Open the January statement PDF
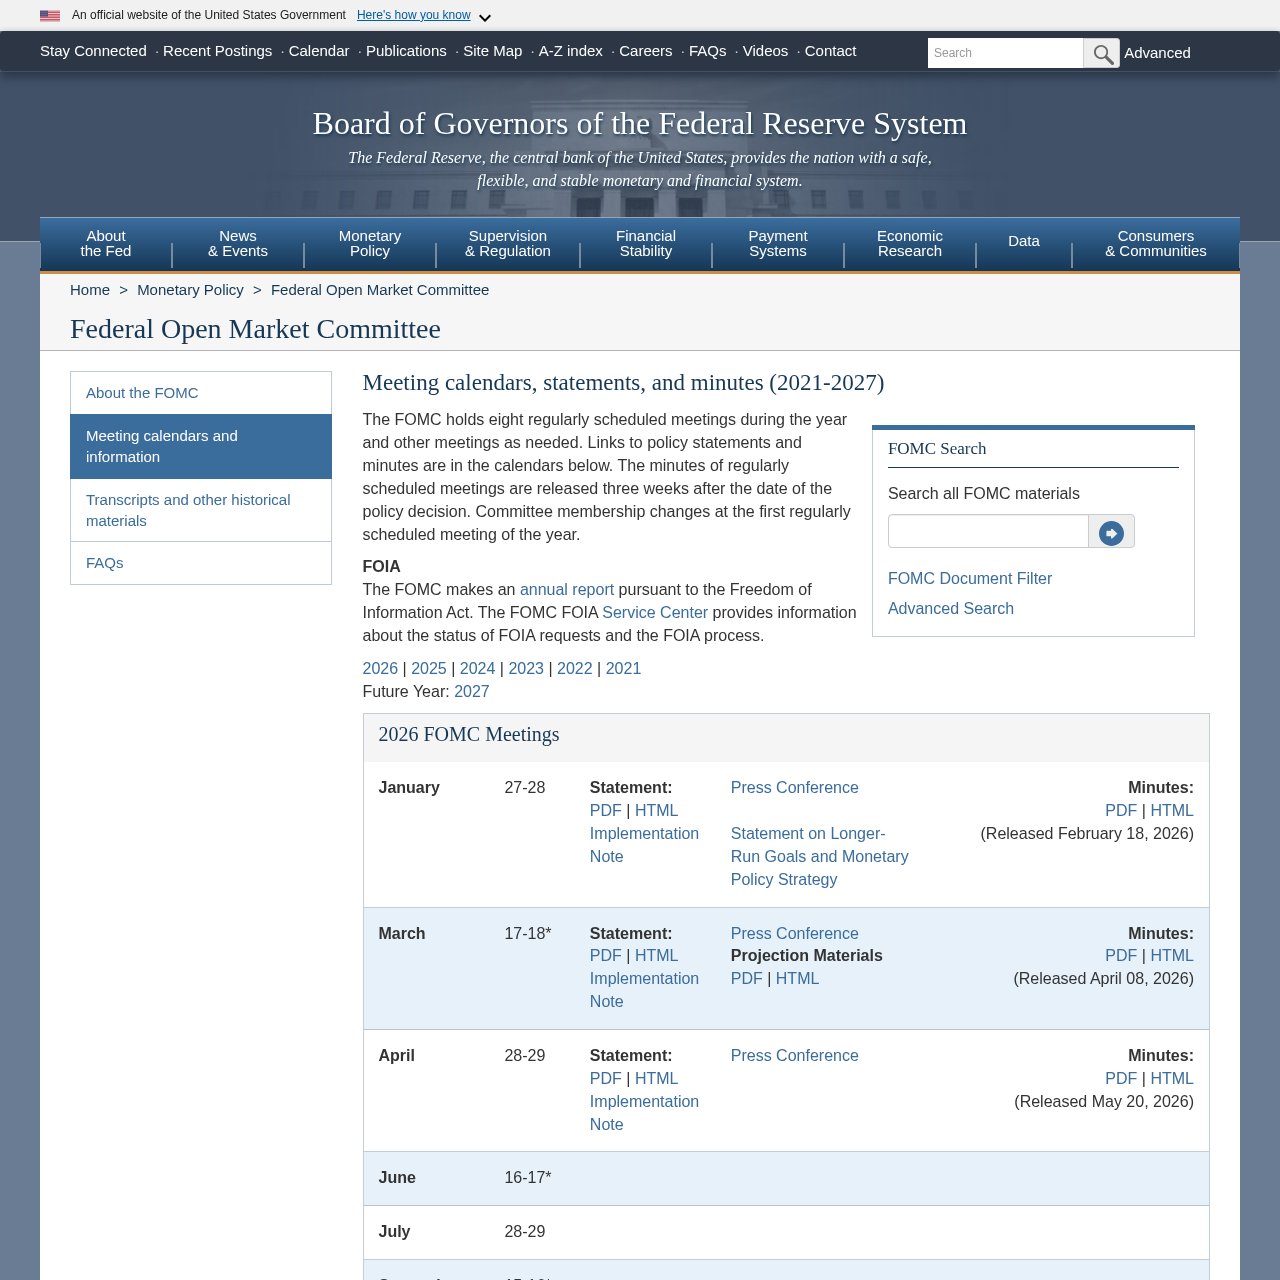Image resolution: width=1280 pixels, height=1280 pixels. [606, 811]
